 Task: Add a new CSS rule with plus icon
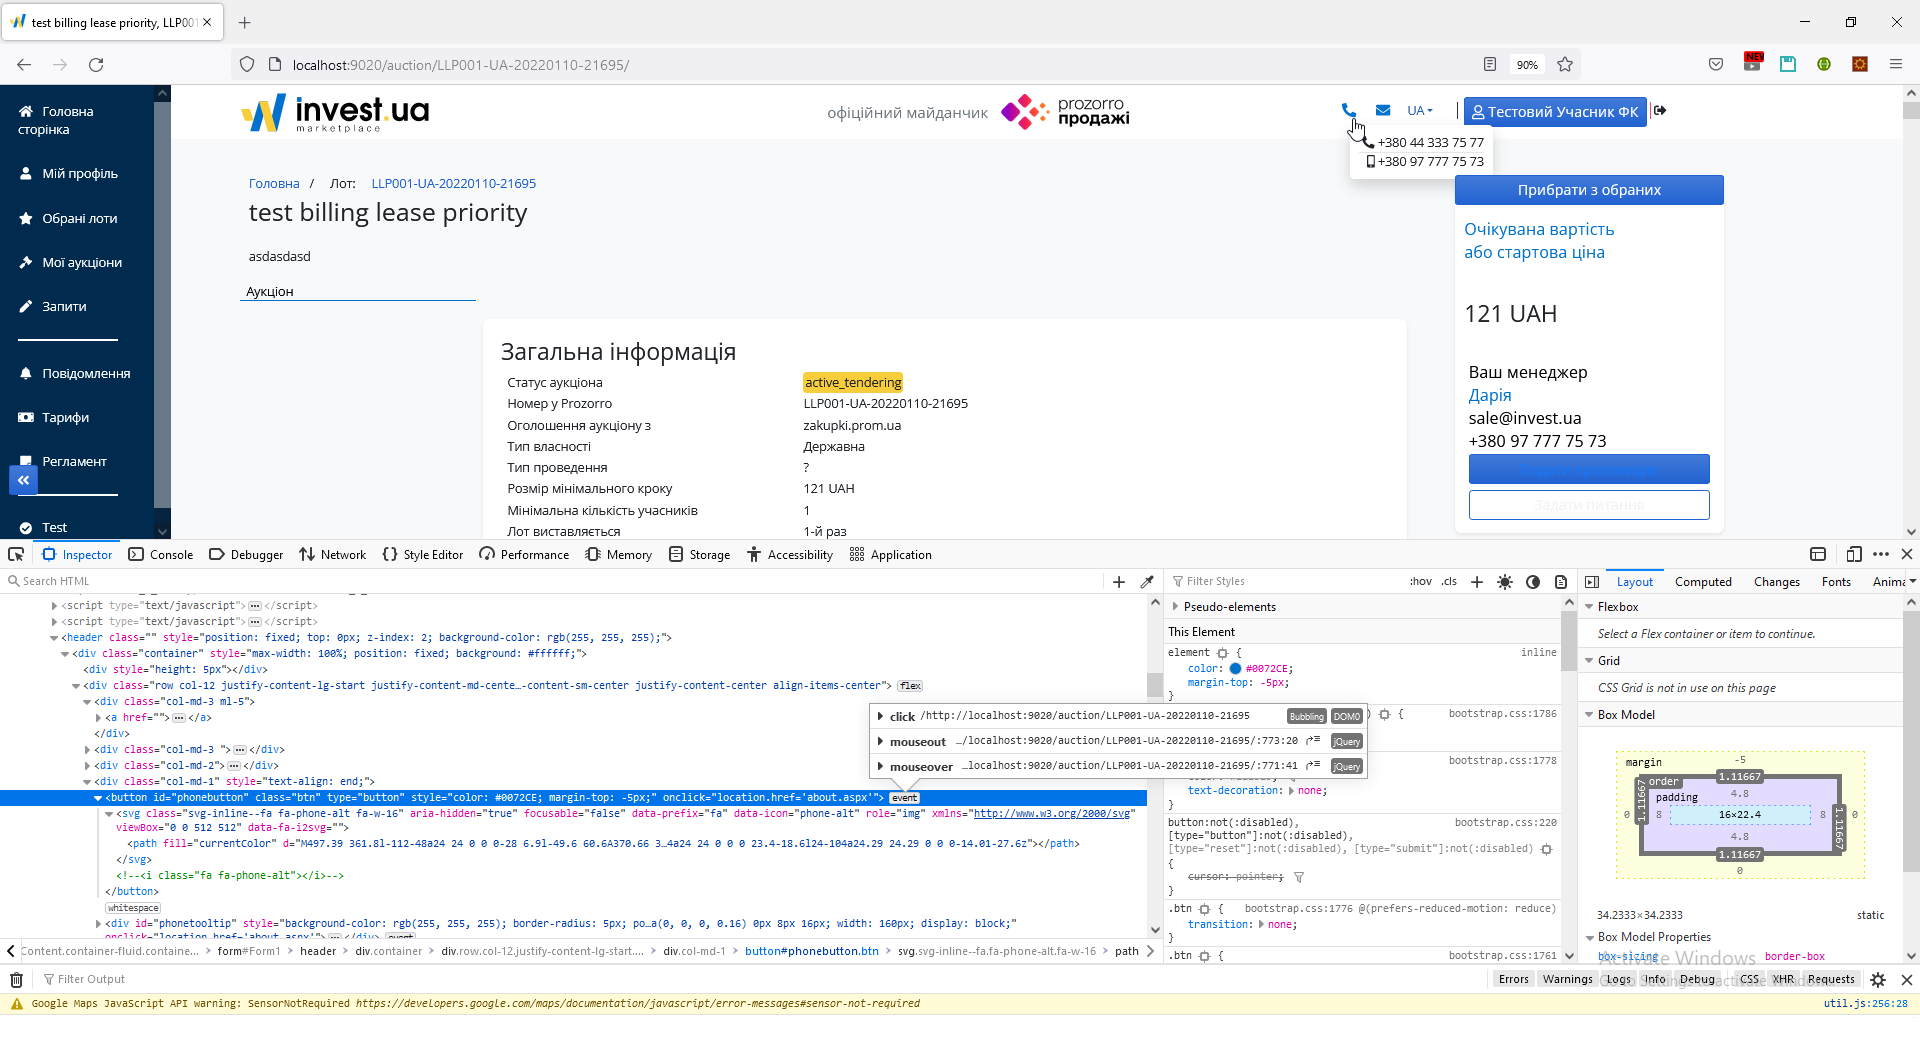[1477, 581]
